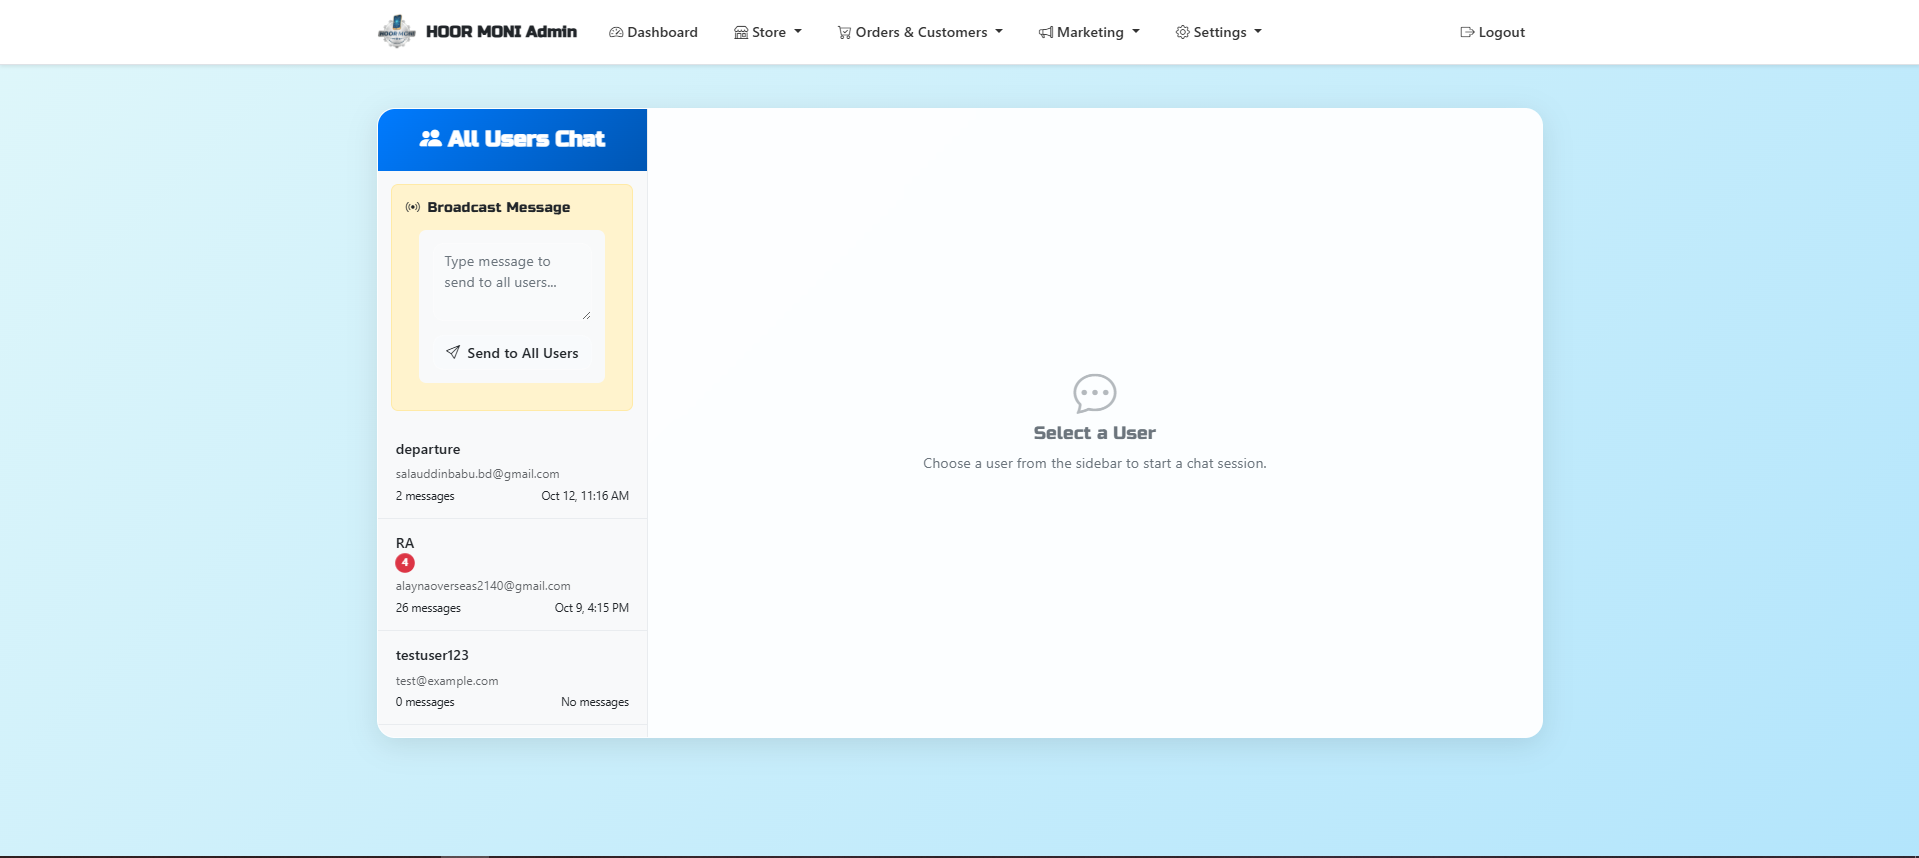This screenshot has height=858, width=1919.
Task: Click the '2 messages' count
Action: [425, 496]
